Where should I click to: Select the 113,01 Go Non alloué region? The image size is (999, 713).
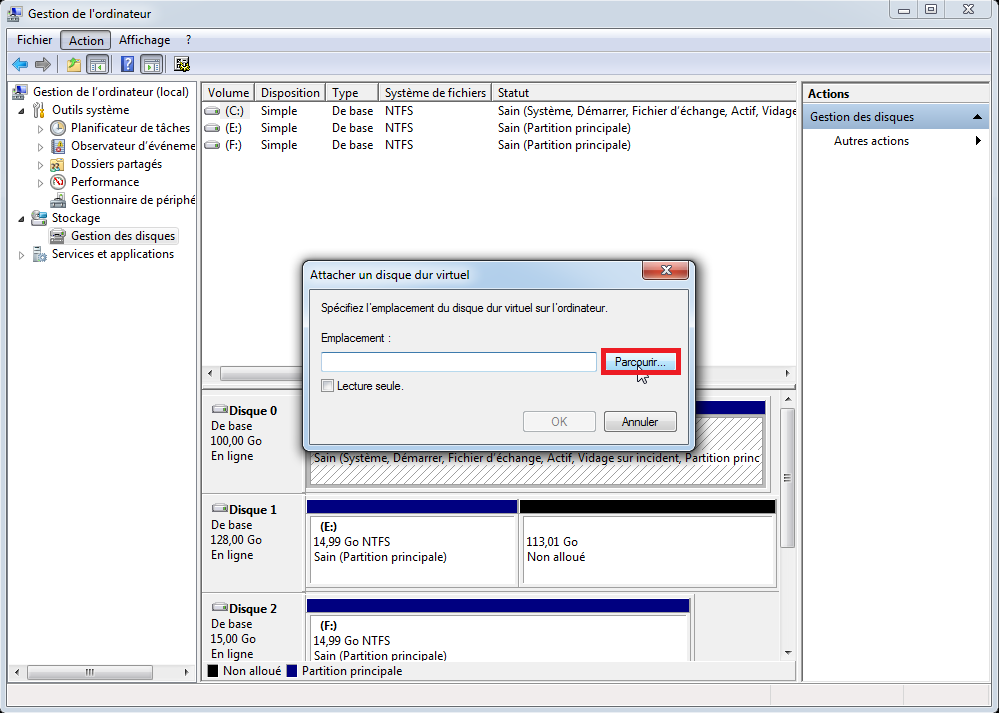point(649,550)
